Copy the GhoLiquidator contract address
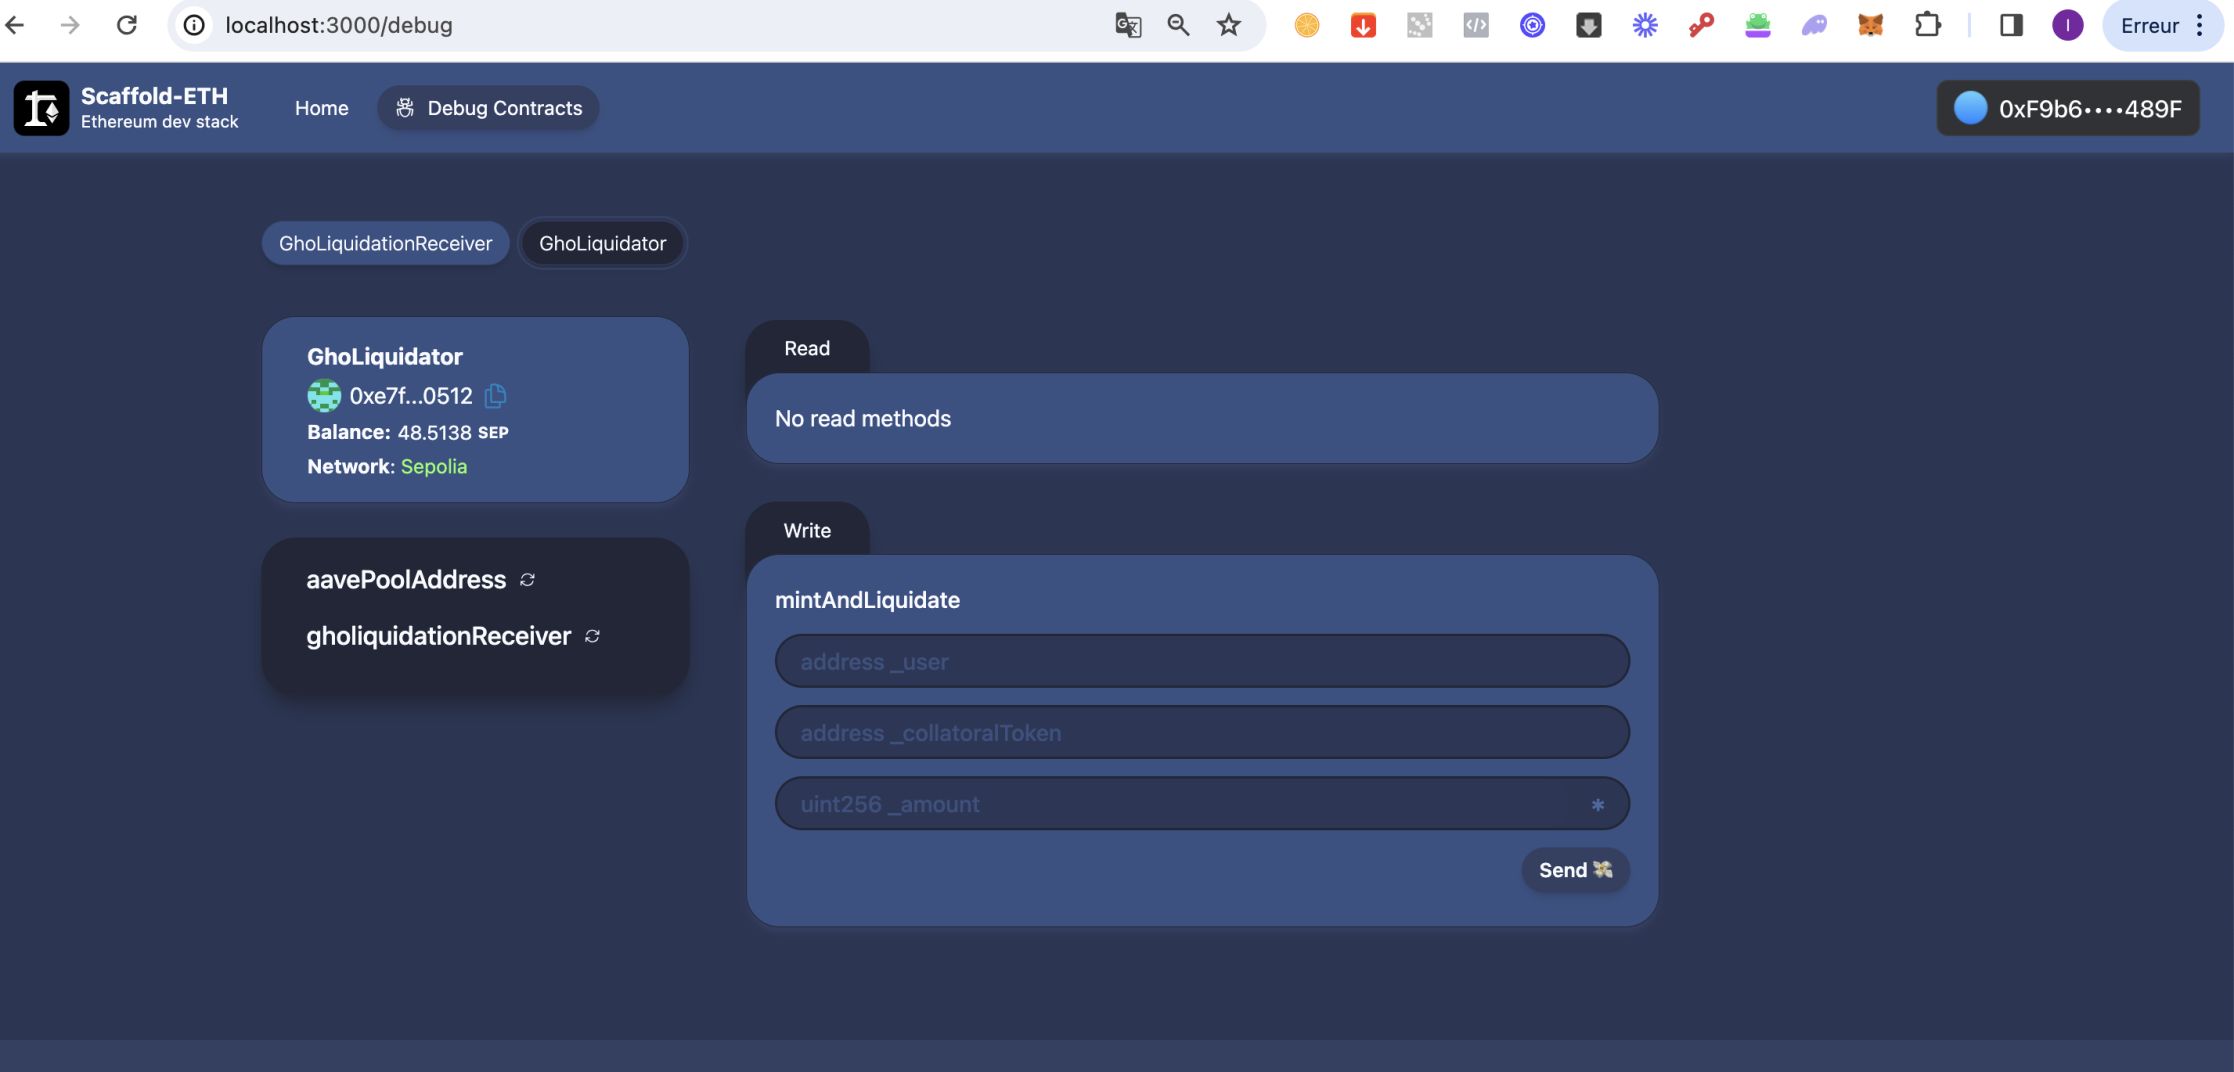This screenshot has width=2234, height=1072. click(x=495, y=396)
